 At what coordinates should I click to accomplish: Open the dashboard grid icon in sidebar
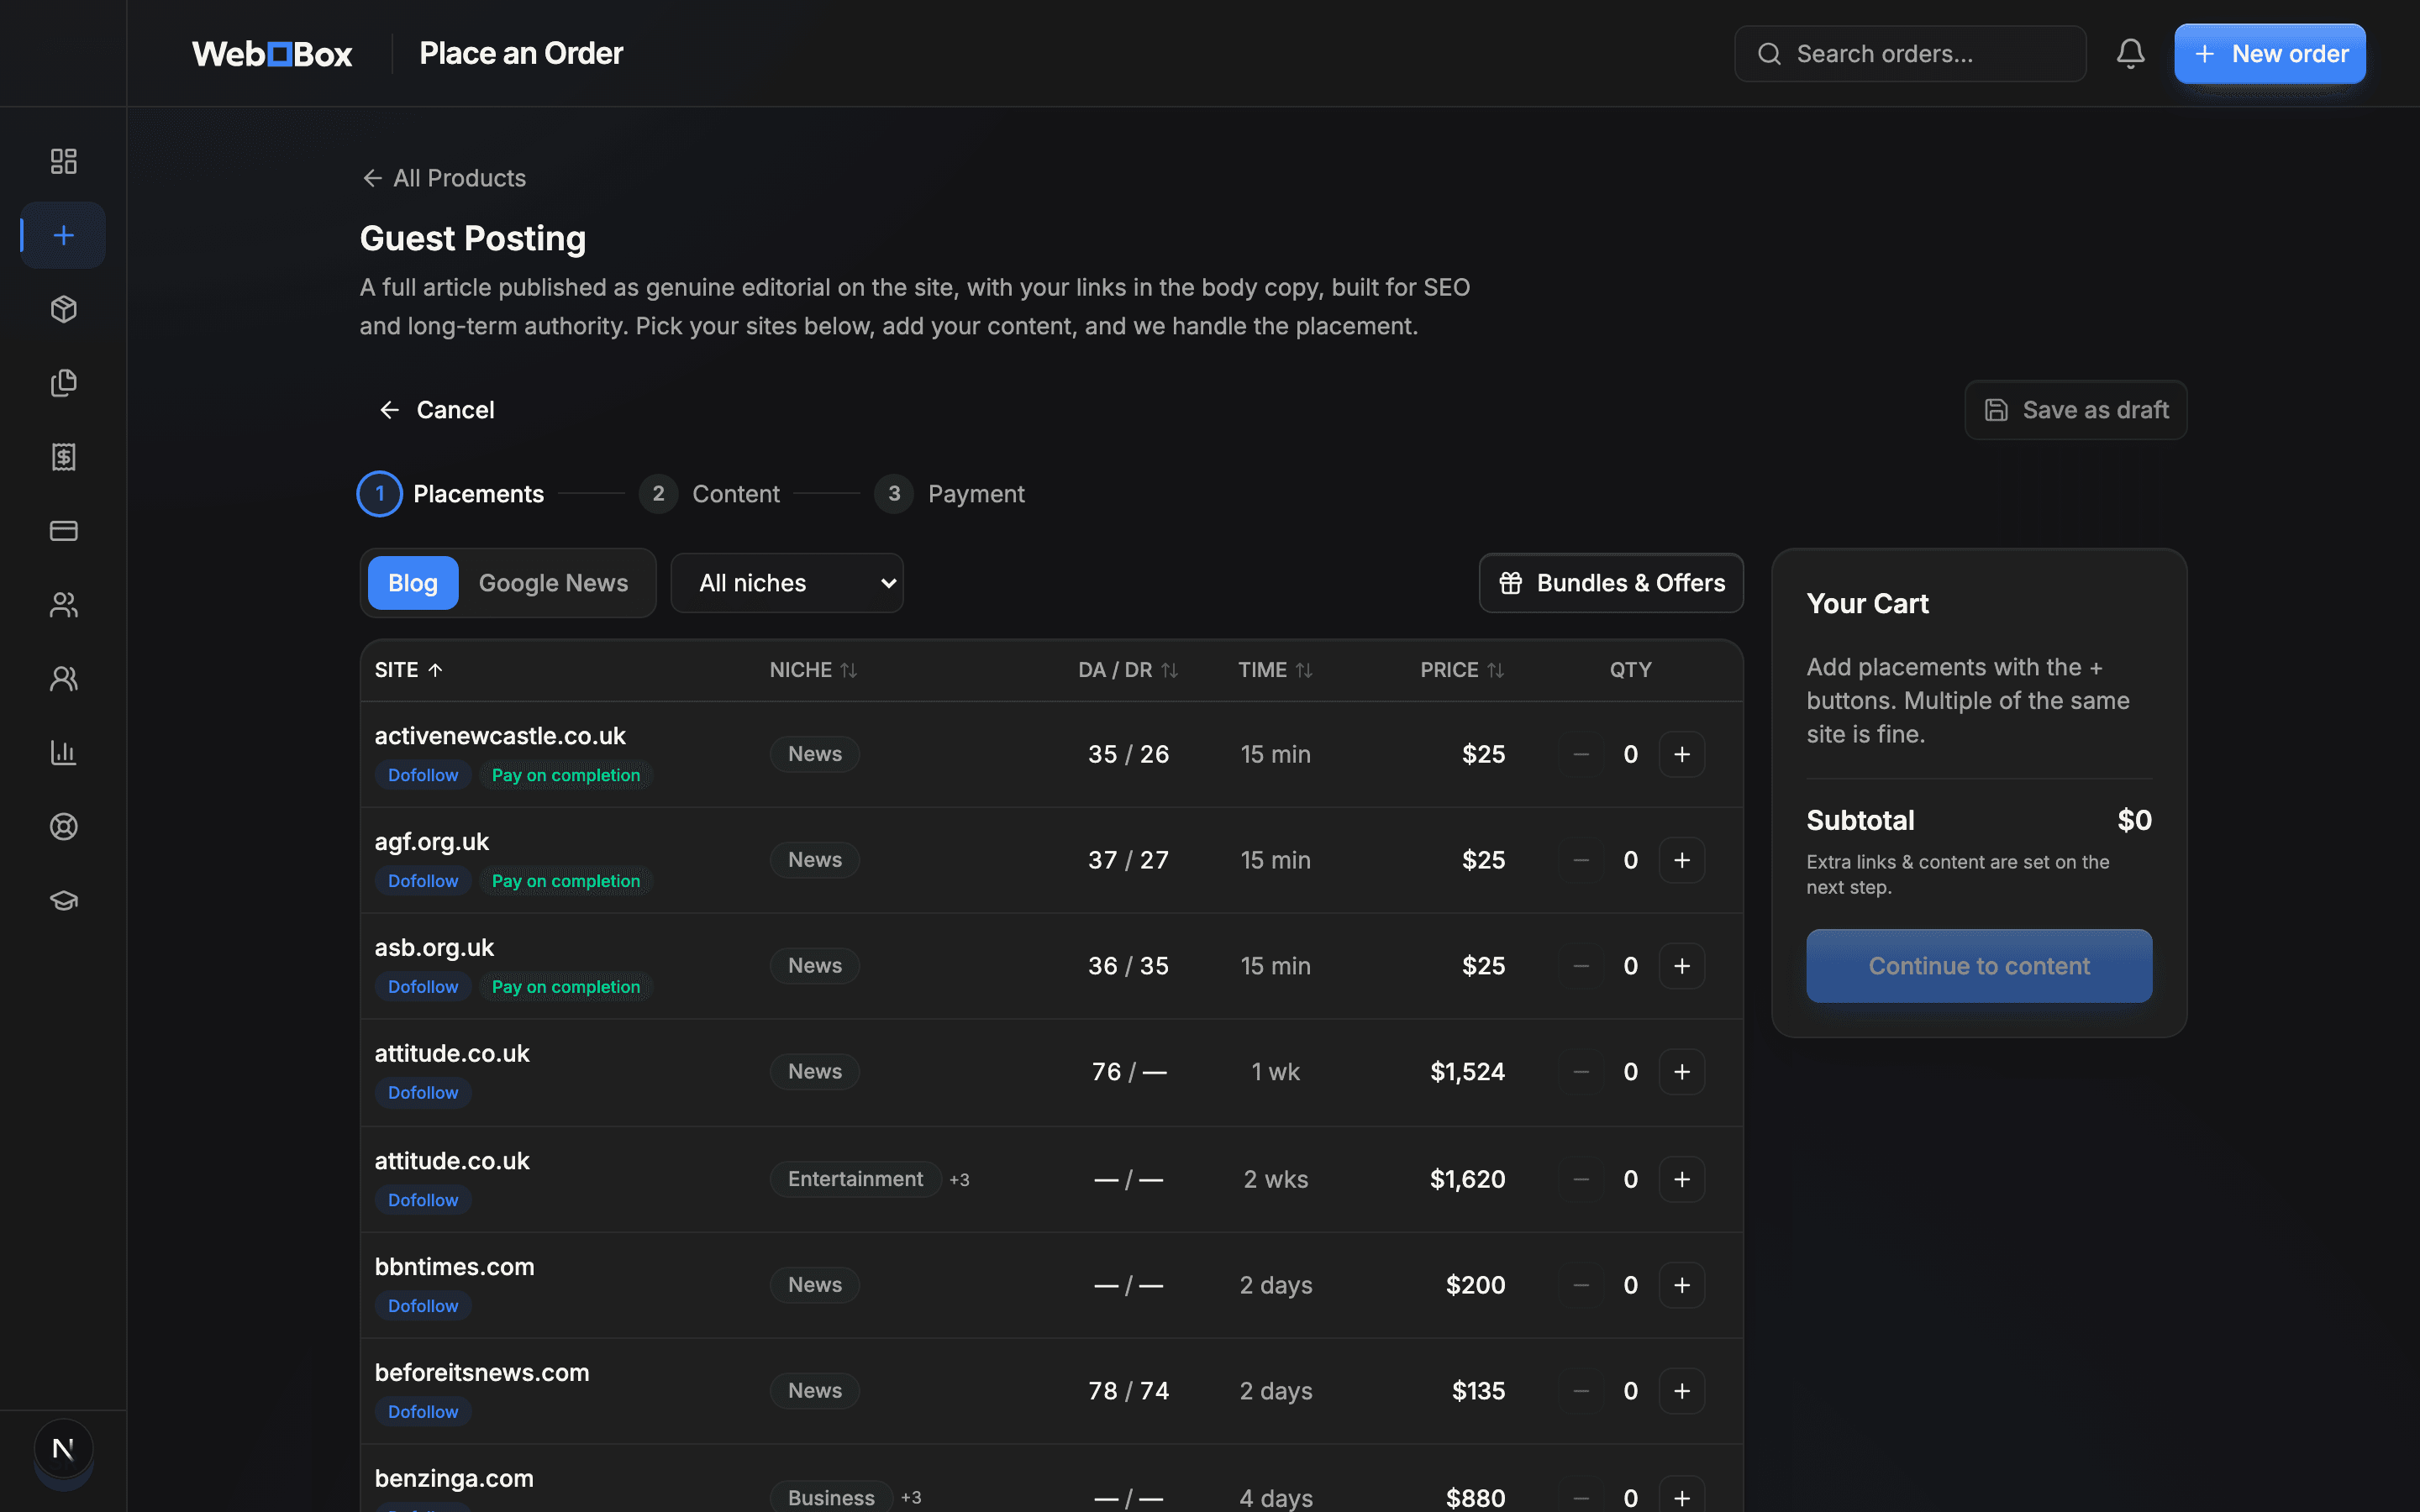(x=63, y=161)
